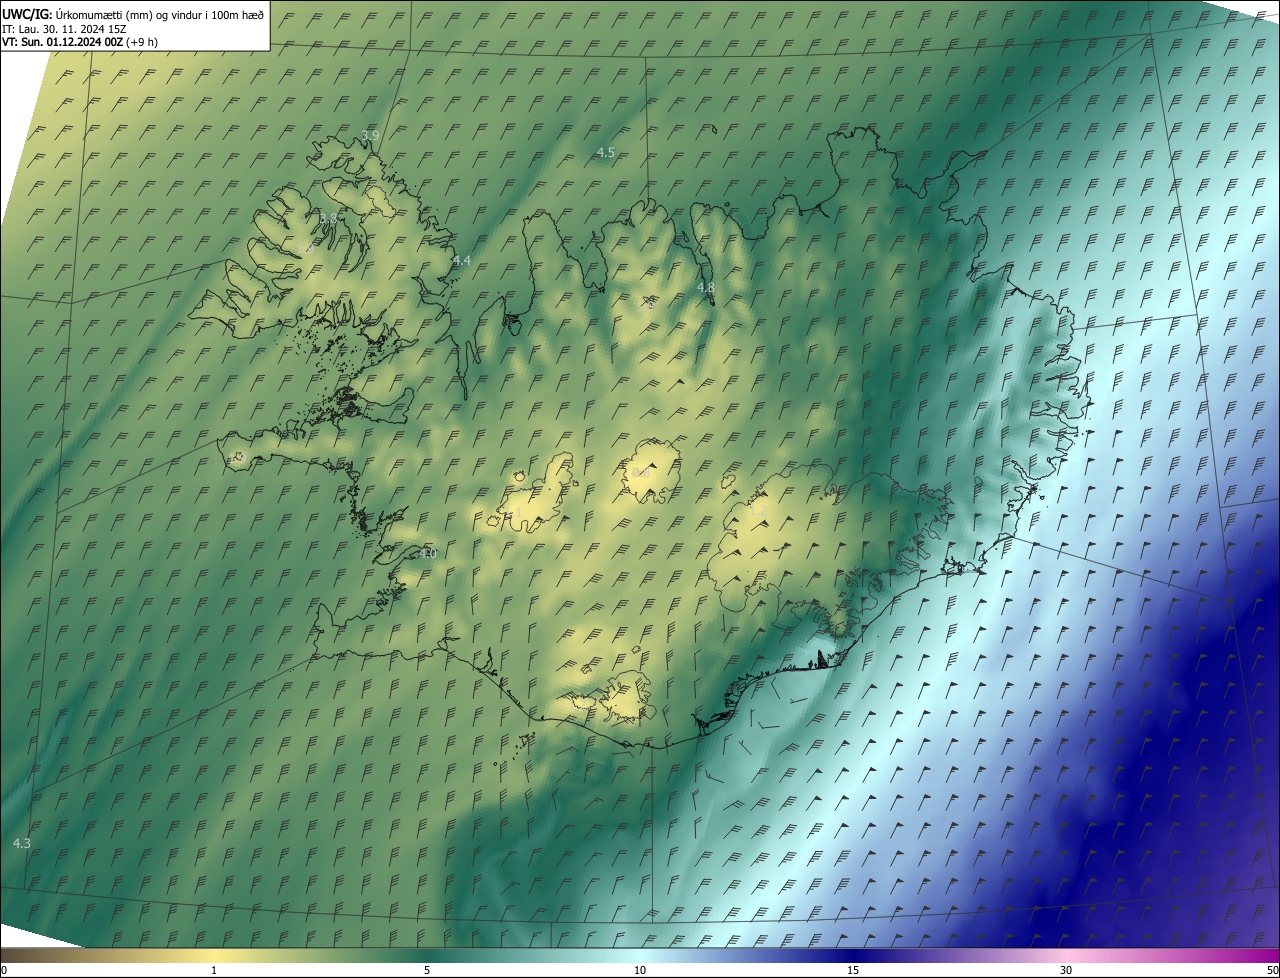The width and height of the screenshot is (1280, 978).
Task: Click the 3.9 precipitation value label
Action: [x=370, y=135]
